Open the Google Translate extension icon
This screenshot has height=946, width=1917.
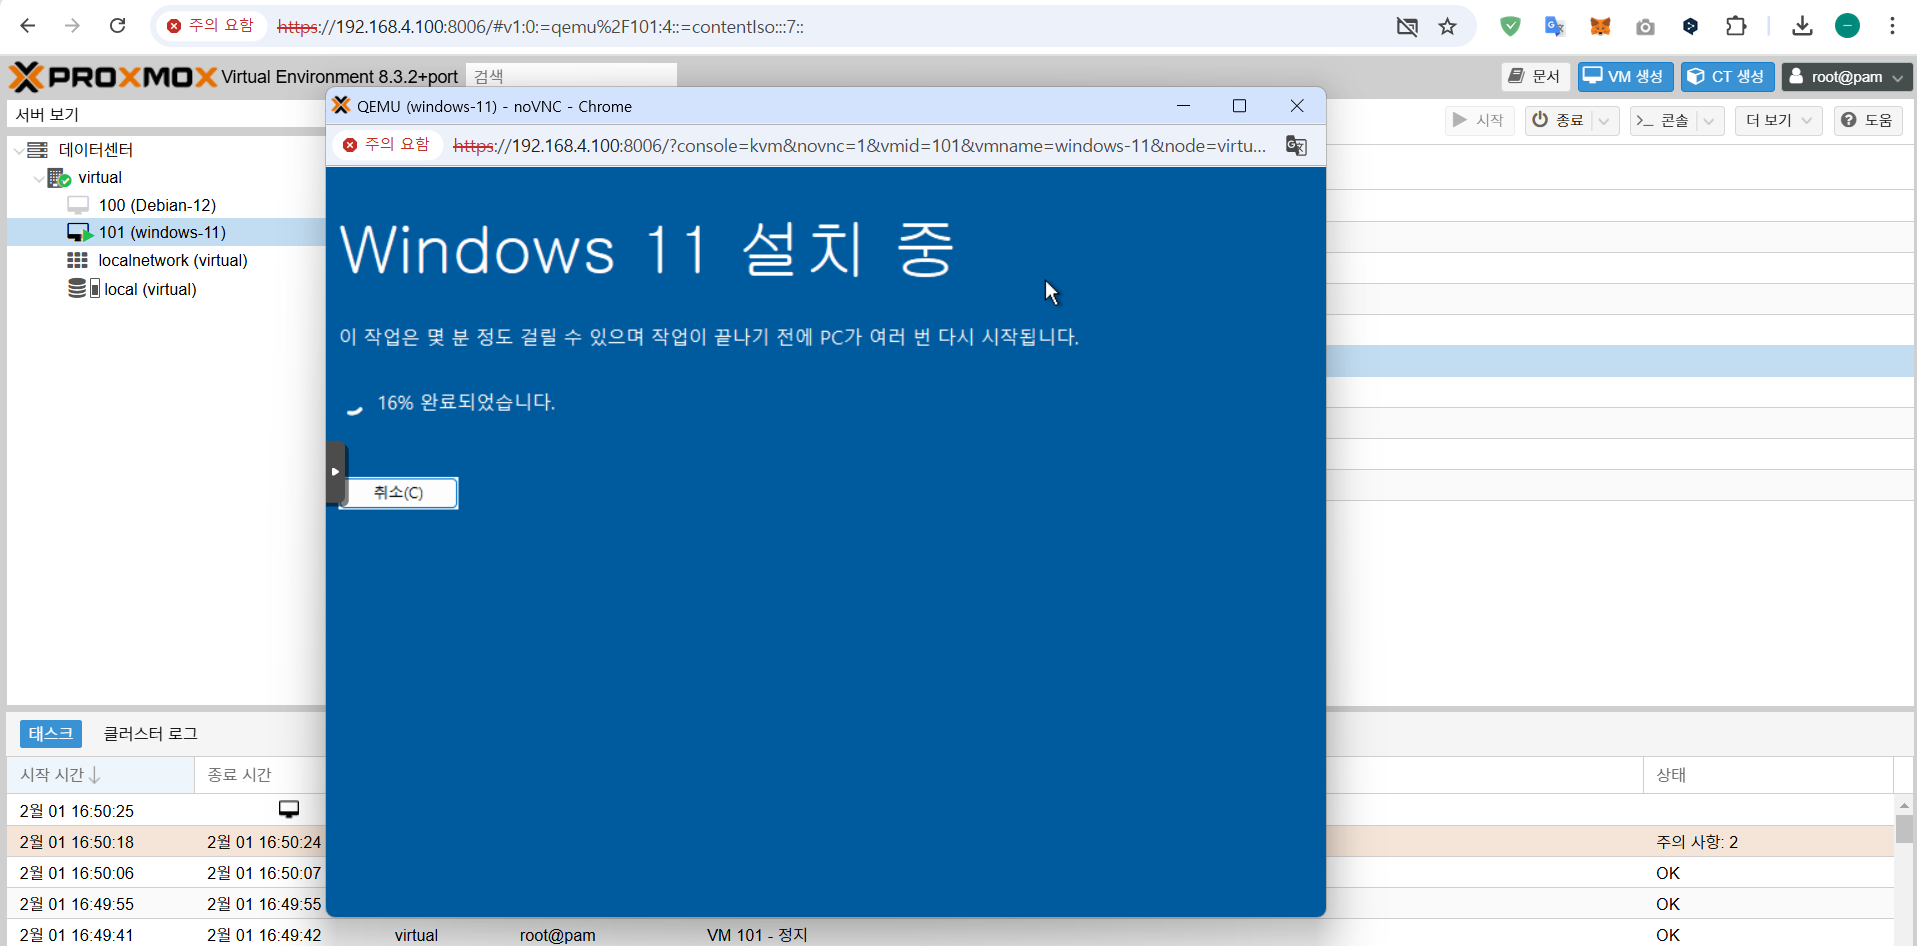[1554, 26]
